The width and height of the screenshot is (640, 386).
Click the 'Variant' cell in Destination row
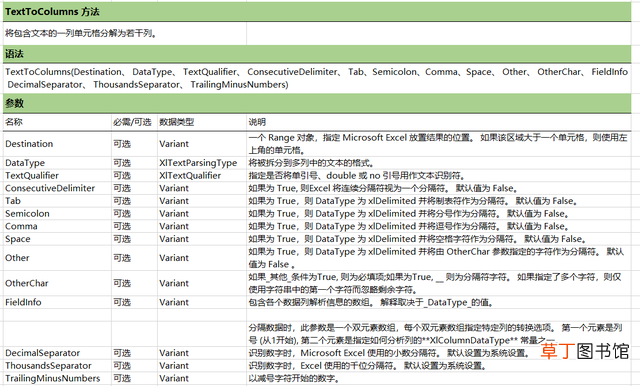(202, 144)
